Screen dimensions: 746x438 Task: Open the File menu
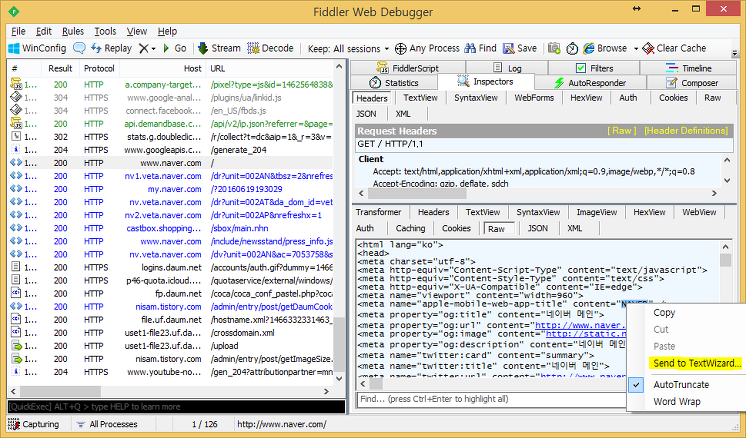pos(18,31)
